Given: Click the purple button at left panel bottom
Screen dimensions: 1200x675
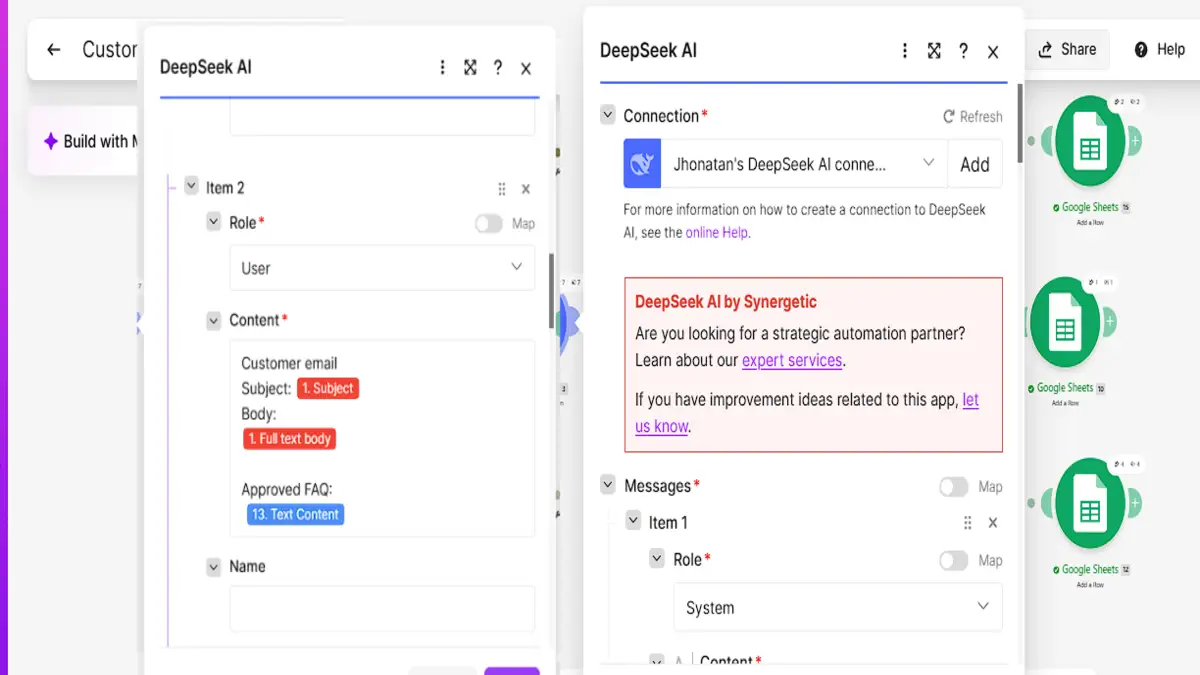Looking at the screenshot, I should pyautogui.click(x=512, y=671).
